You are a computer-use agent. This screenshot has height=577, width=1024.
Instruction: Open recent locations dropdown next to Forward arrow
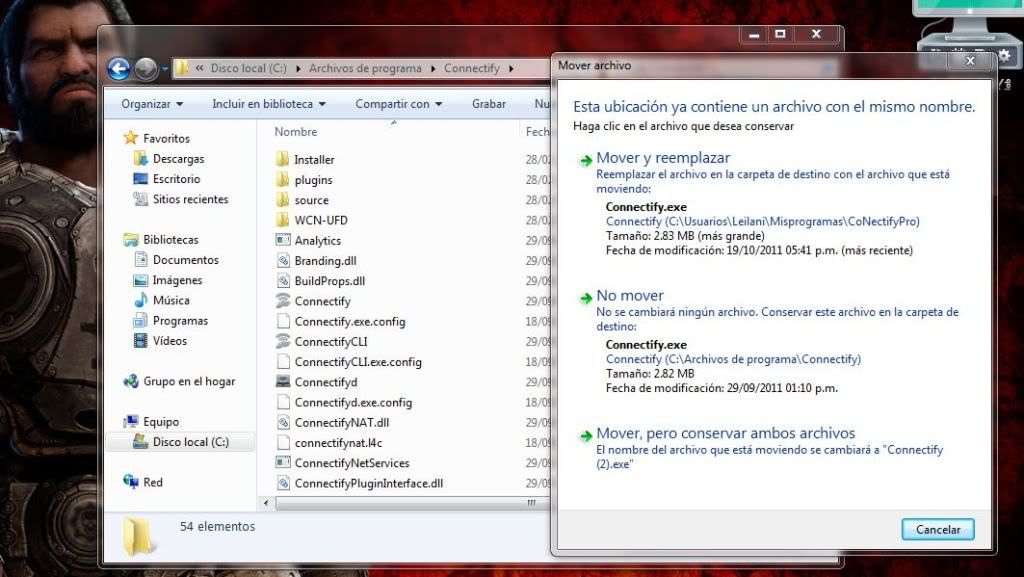pyautogui.click(x=165, y=69)
